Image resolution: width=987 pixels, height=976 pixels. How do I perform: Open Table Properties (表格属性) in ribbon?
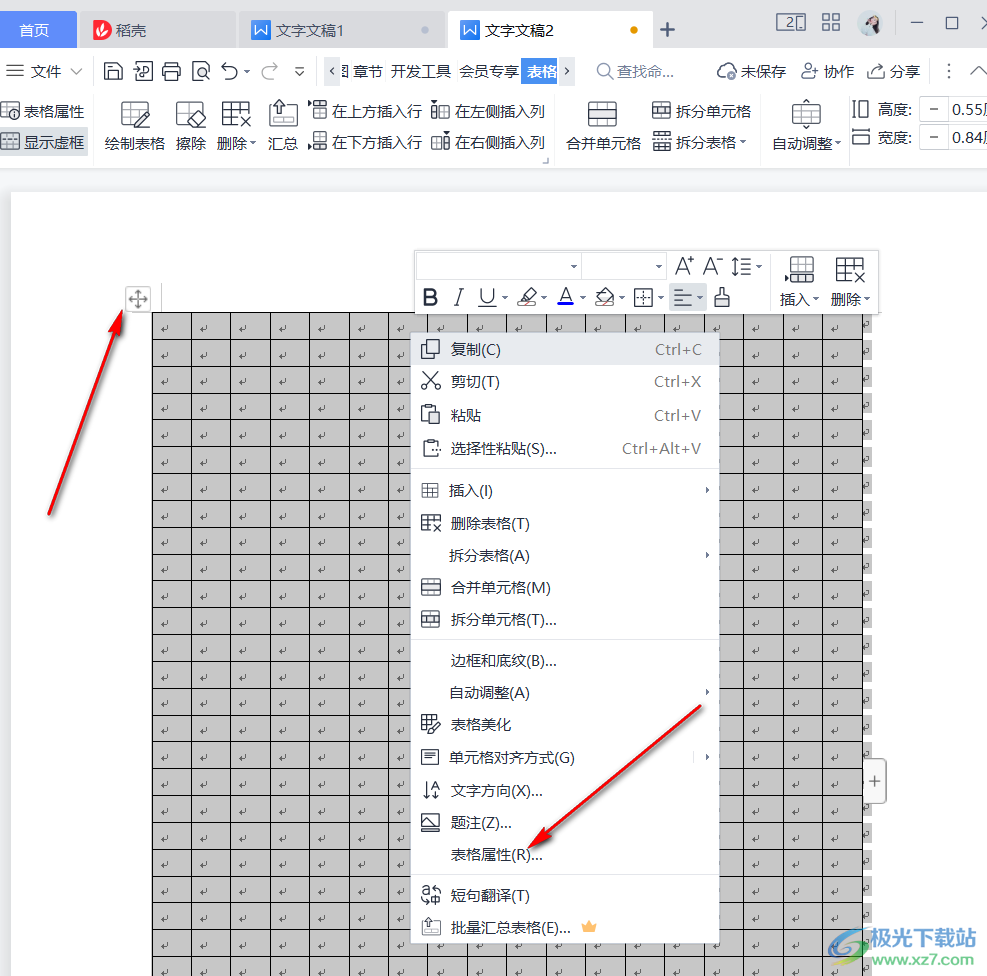[x=43, y=111]
